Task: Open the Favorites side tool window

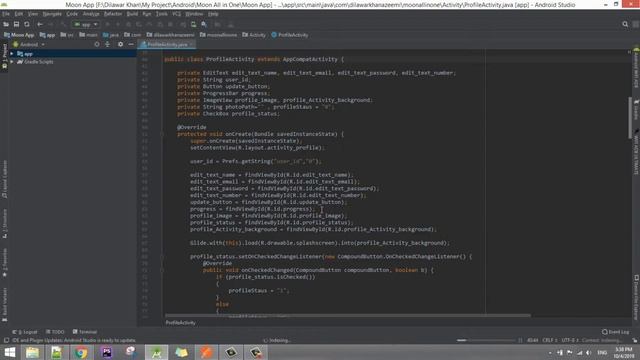Action: coord(4,262)
